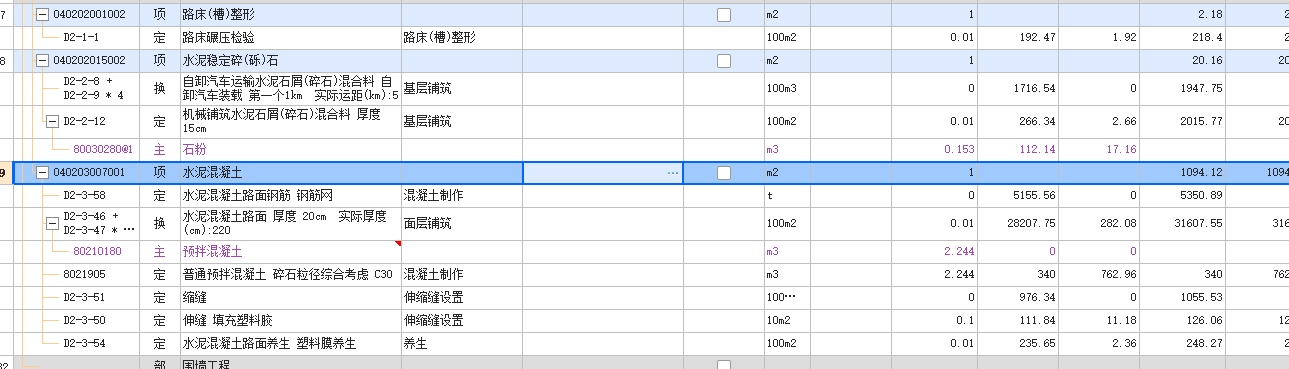
Task: Collapse the 040202001002 tree row
Action: (x=42, y=15)
